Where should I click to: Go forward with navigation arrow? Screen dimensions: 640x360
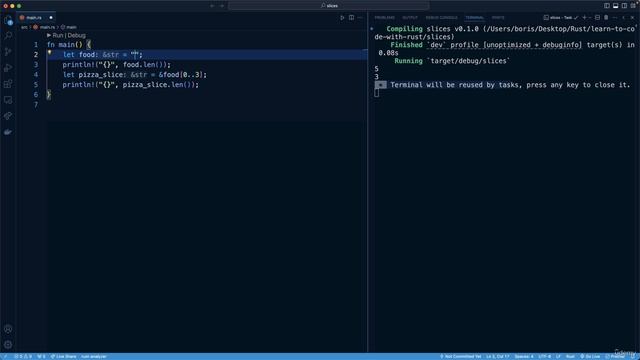(x=222, y=6)
